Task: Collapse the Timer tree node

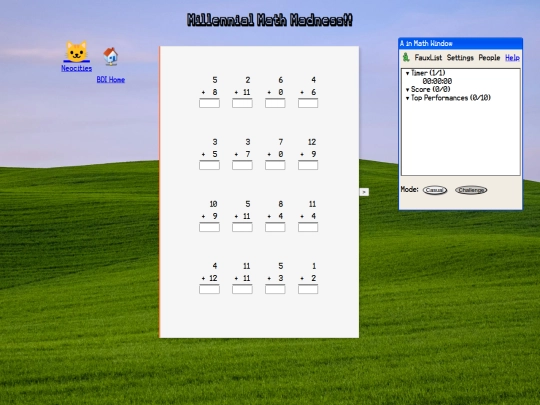Action: [x=407, y=73]
